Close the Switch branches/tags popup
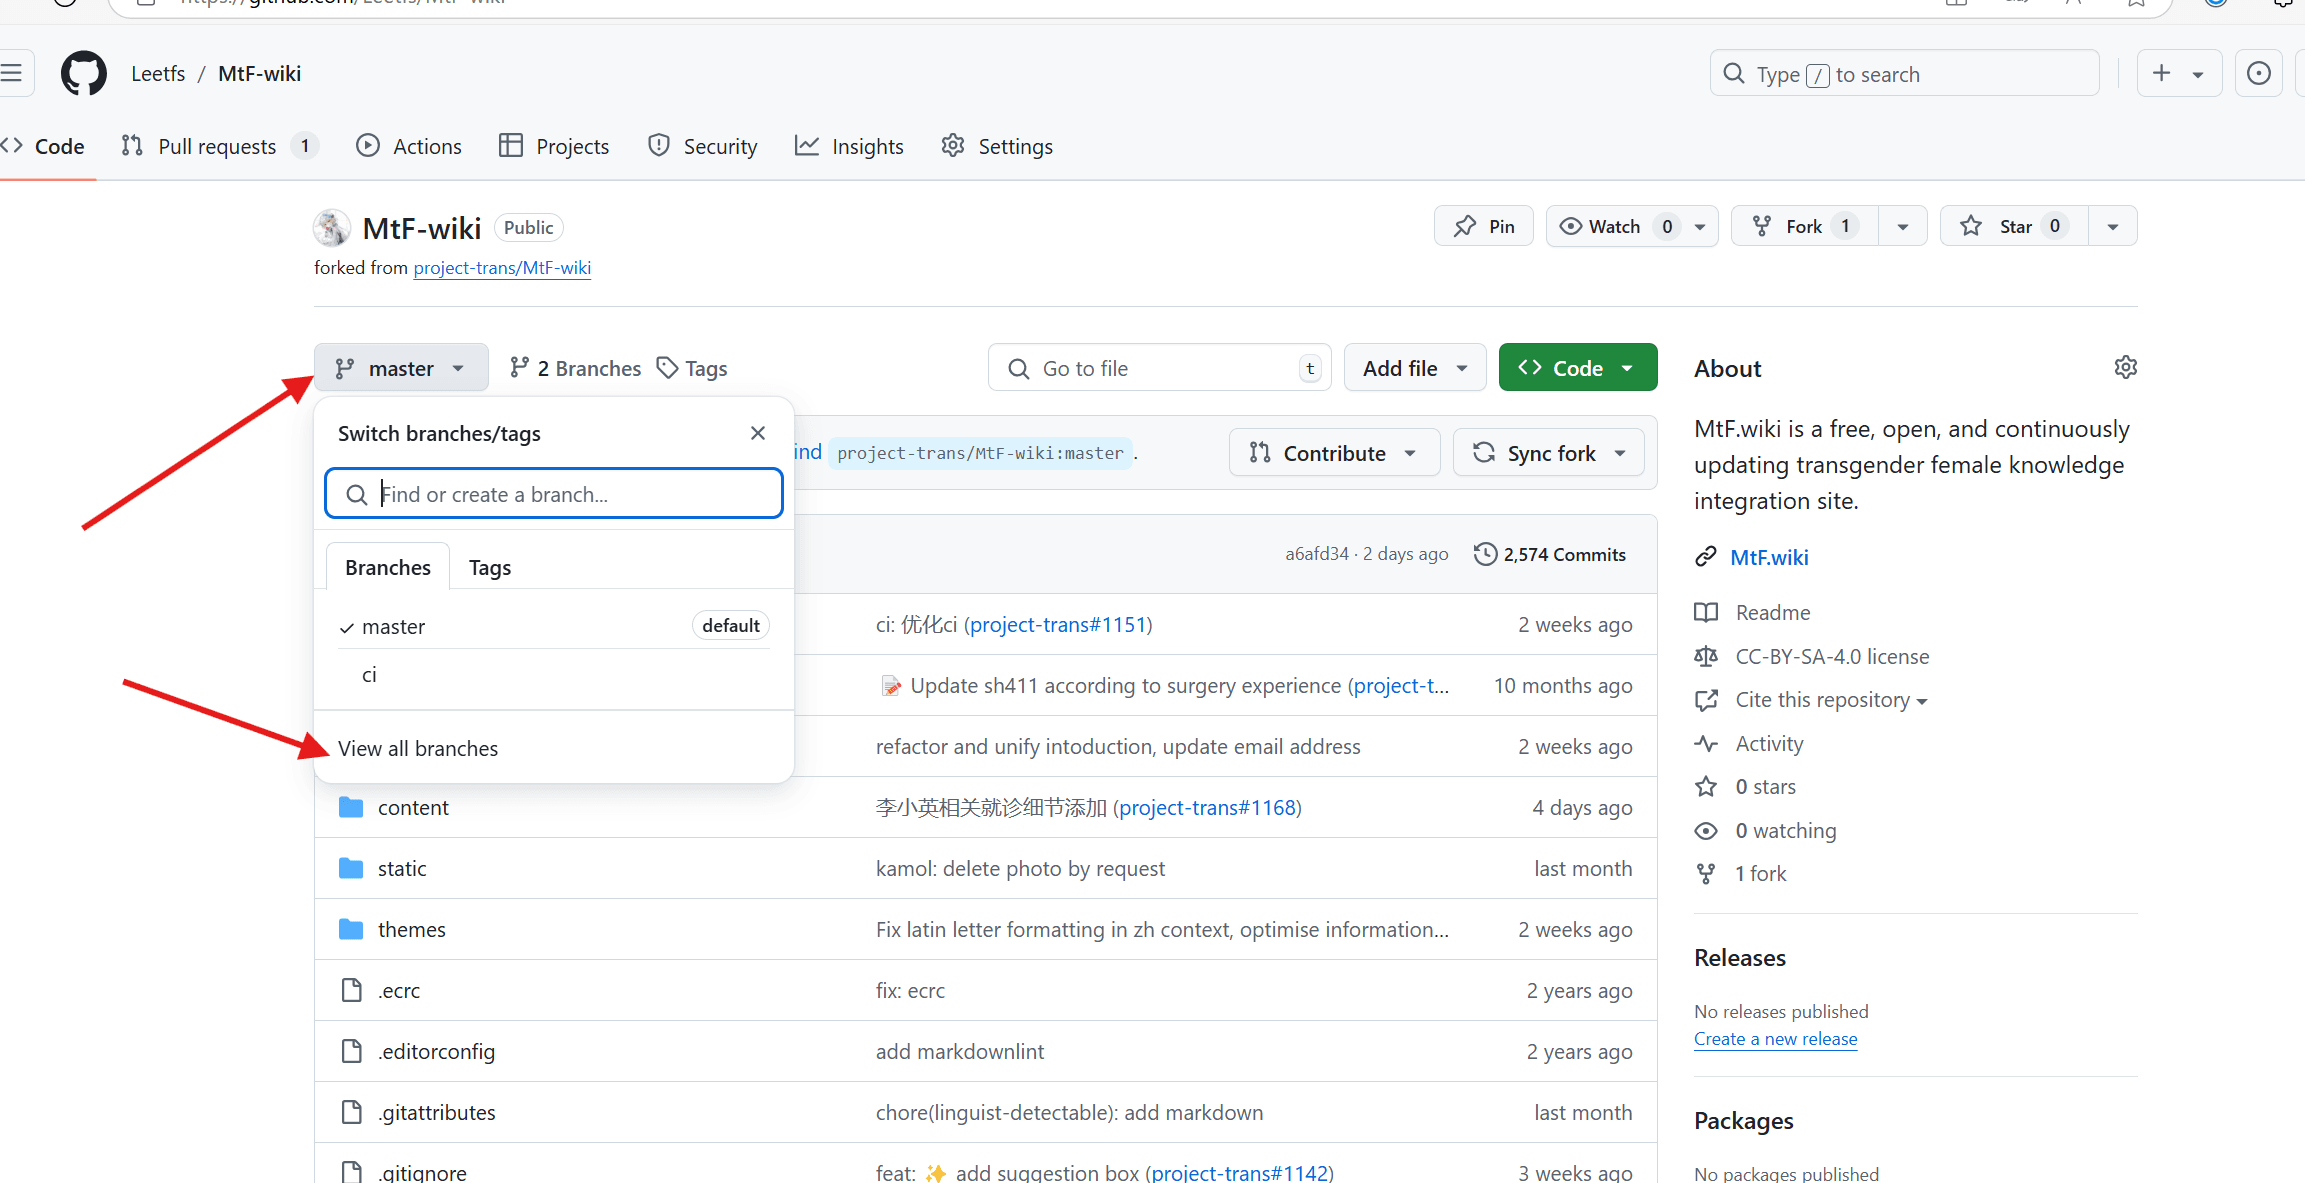Image resolution: width=2305 pixels, height=1183 pixels. 758,433
